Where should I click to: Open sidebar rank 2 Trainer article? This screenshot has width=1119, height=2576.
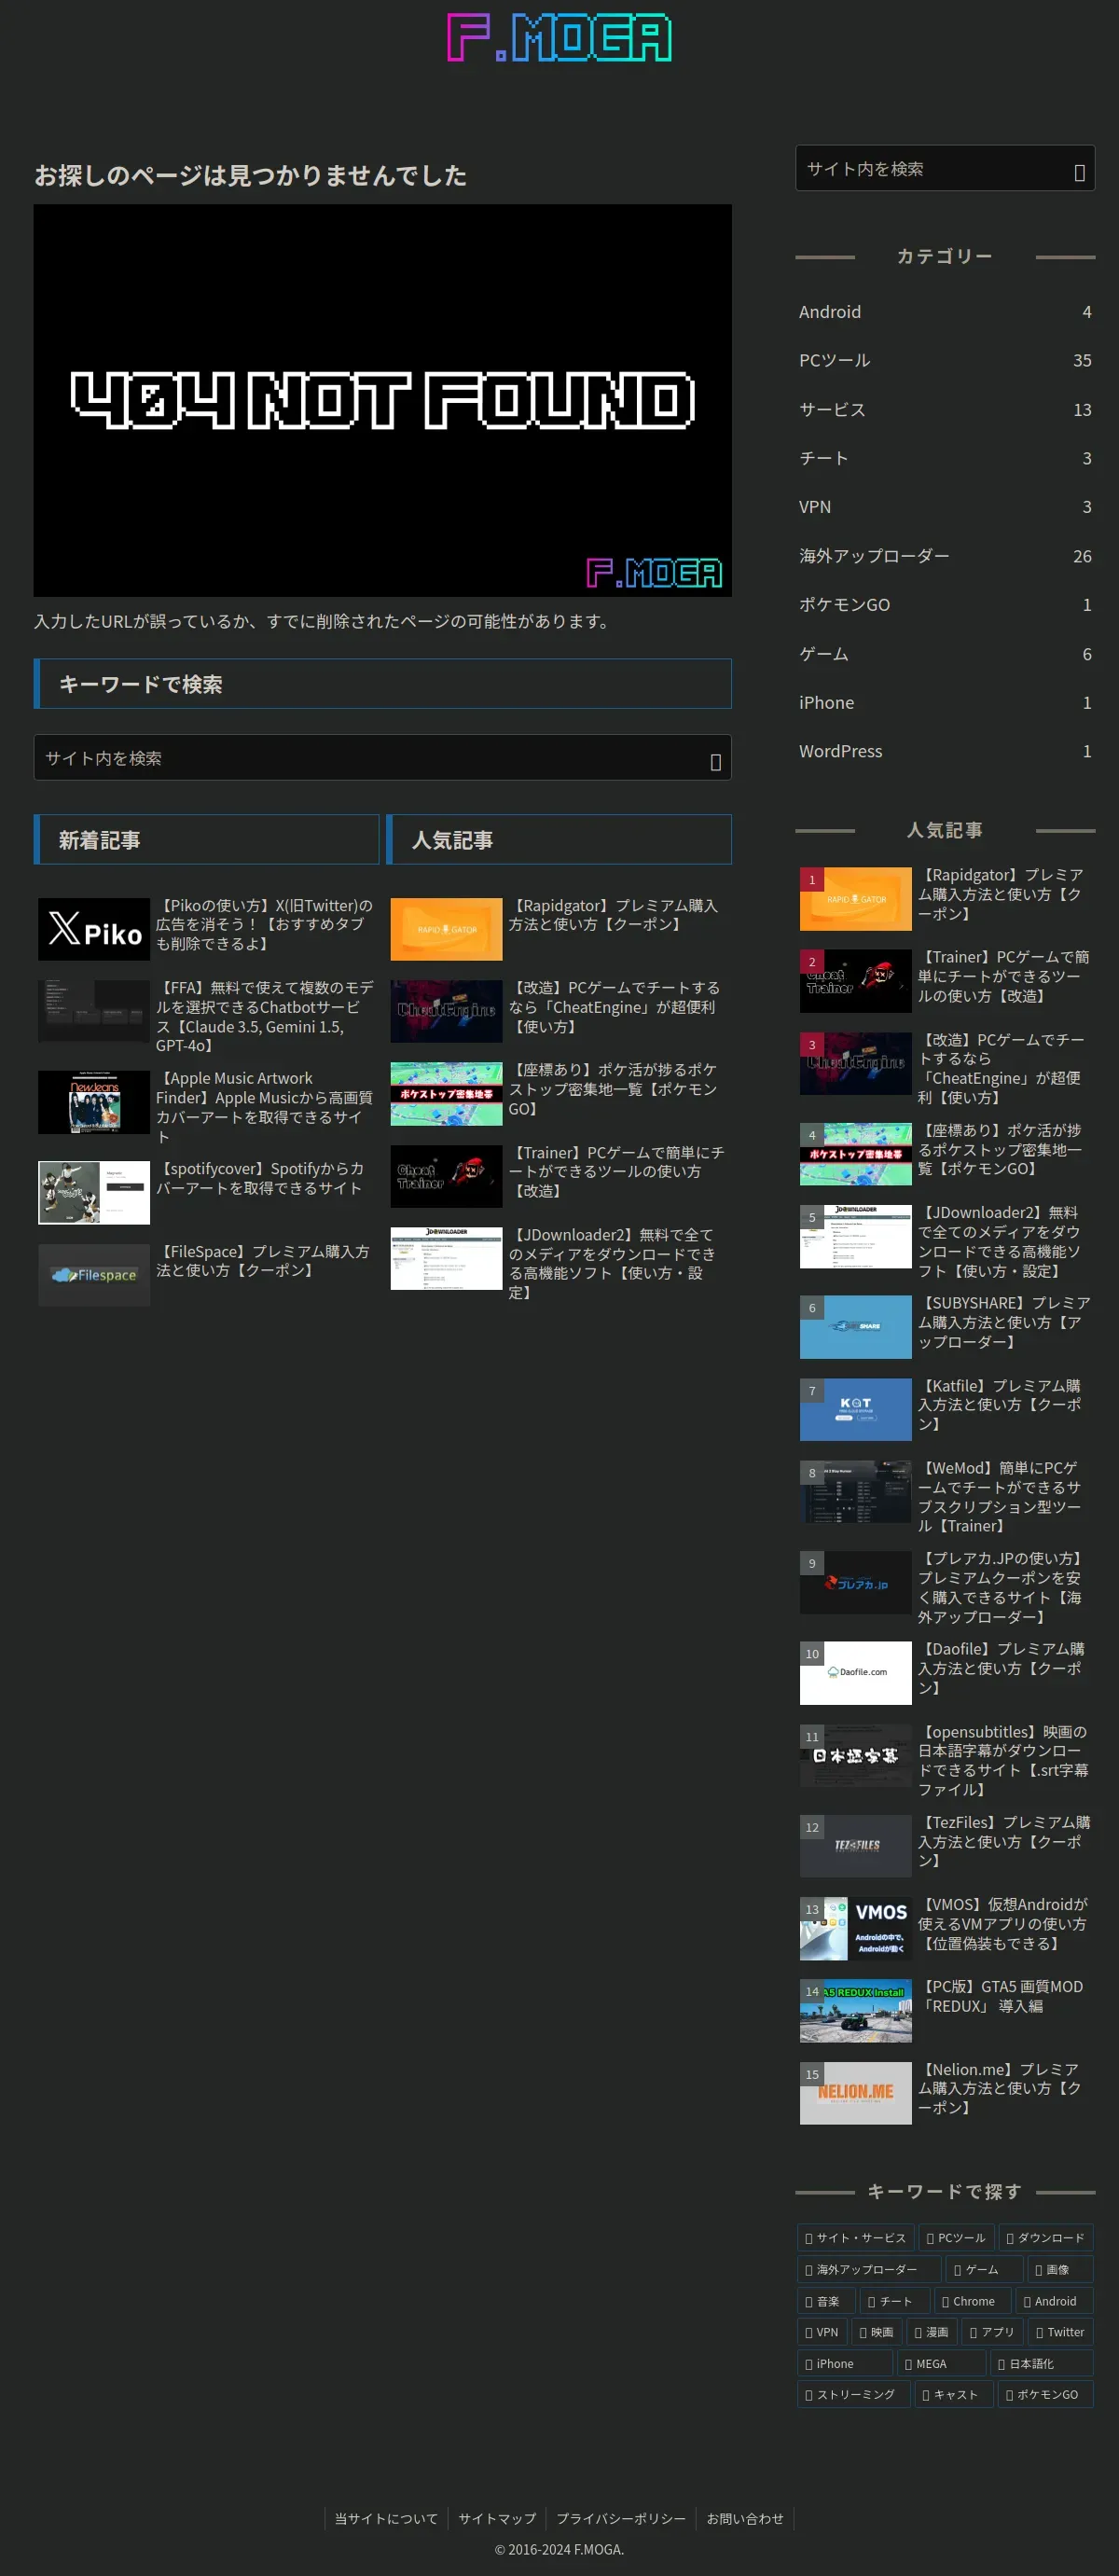(x=945, y=980)
